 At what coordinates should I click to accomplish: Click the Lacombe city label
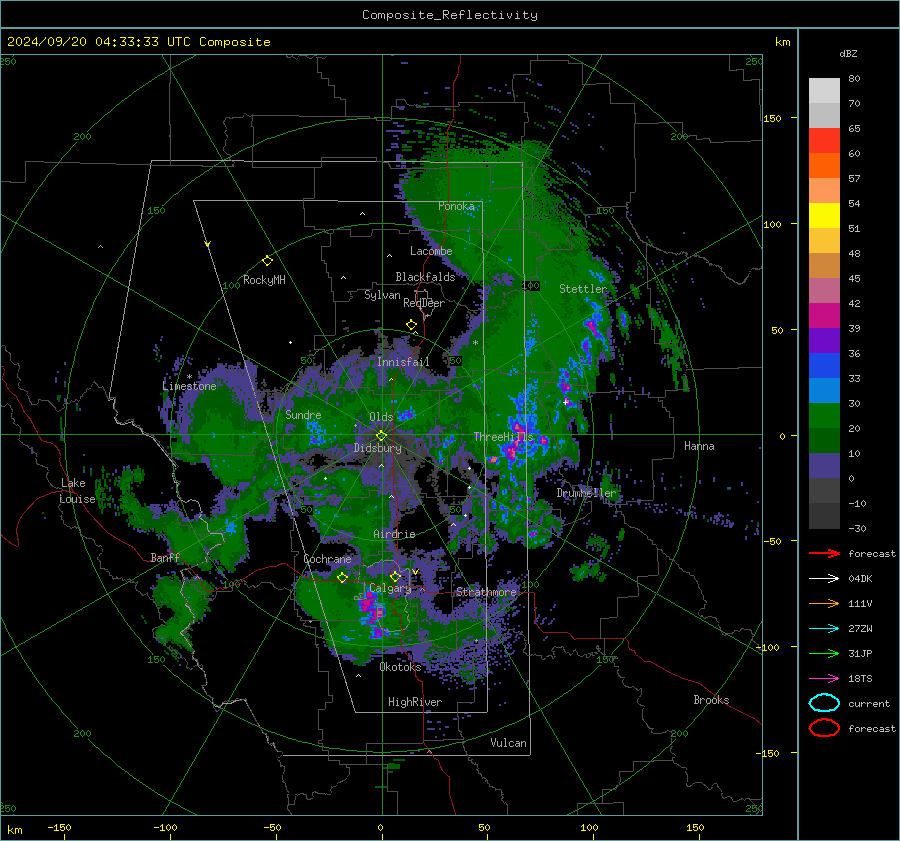point(431,251)
